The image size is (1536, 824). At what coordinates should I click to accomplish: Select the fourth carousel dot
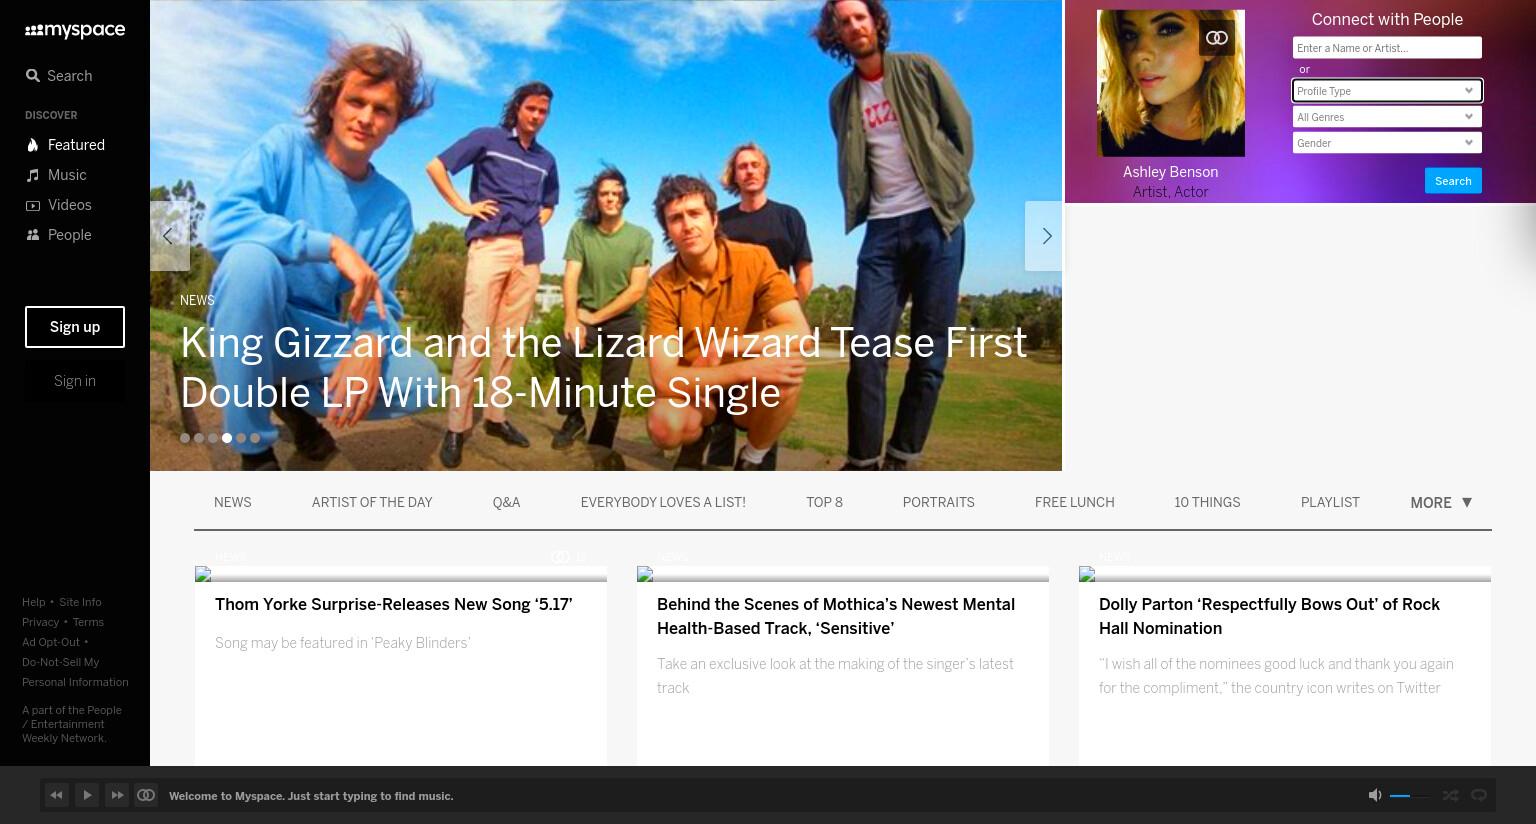tap(227, 438)
